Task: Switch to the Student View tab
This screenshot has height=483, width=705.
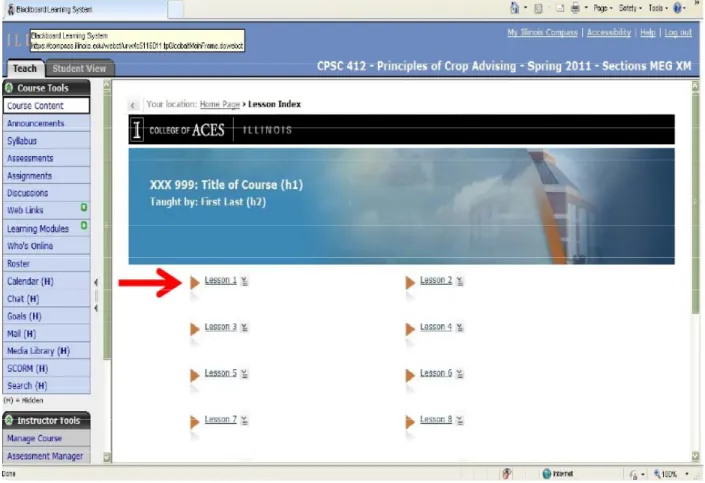Action: (x=79, y=68)
